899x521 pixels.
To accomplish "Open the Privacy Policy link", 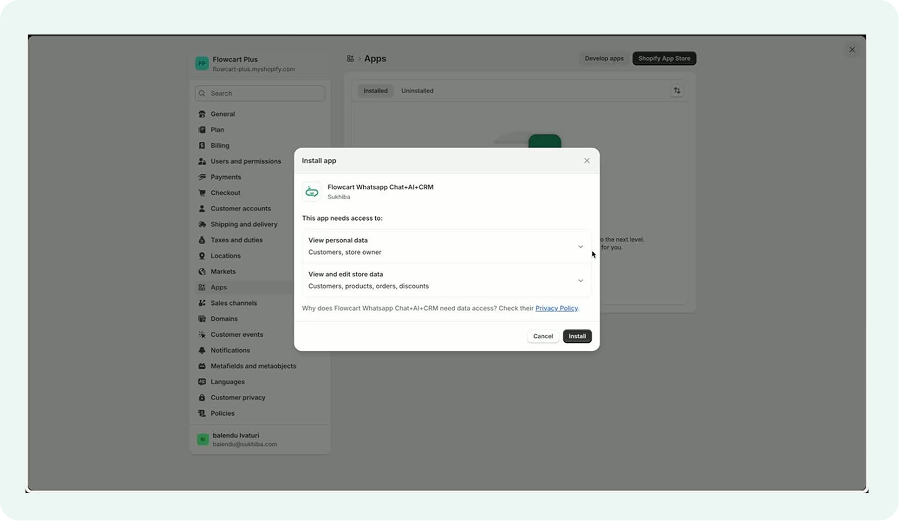I will click(x=556, y=308).
